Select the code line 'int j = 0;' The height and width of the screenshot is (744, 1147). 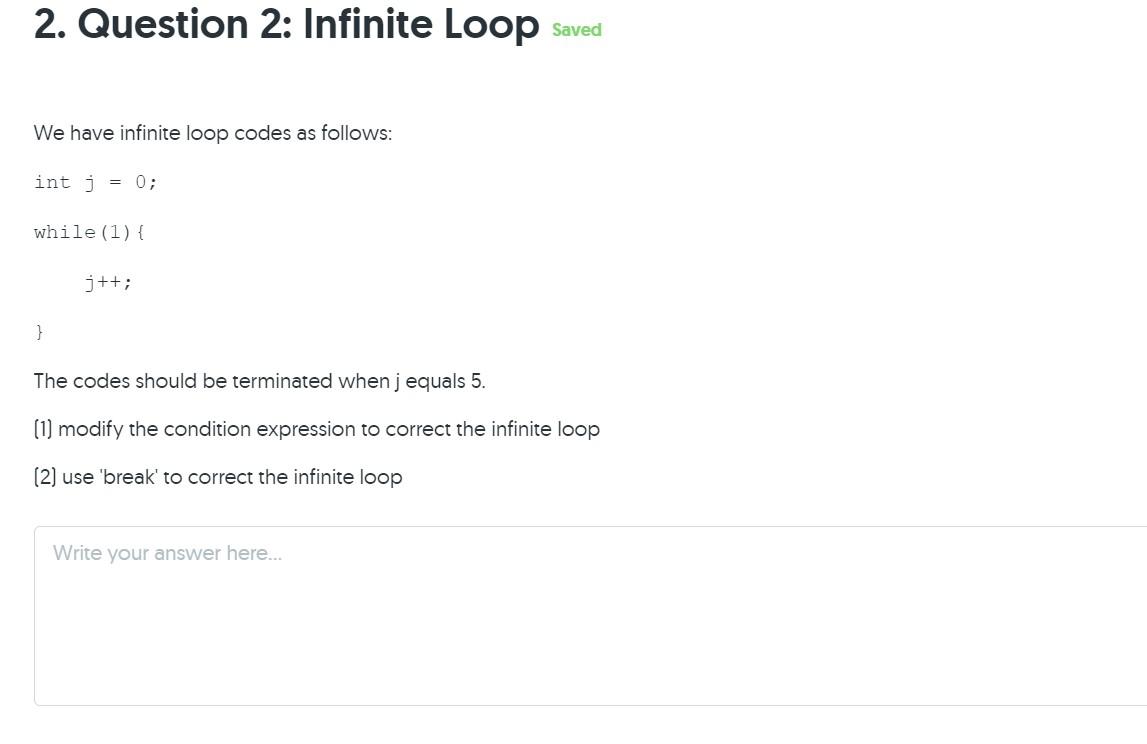coord(95,182)
